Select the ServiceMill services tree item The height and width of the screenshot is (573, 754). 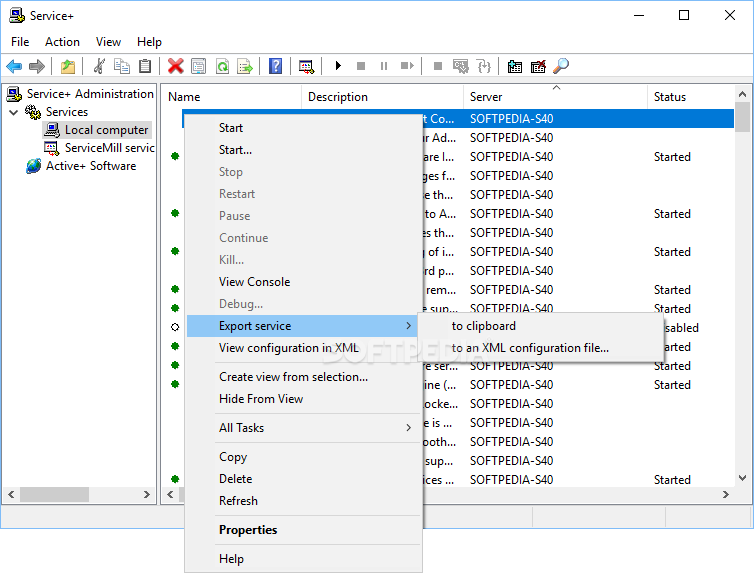110,148
